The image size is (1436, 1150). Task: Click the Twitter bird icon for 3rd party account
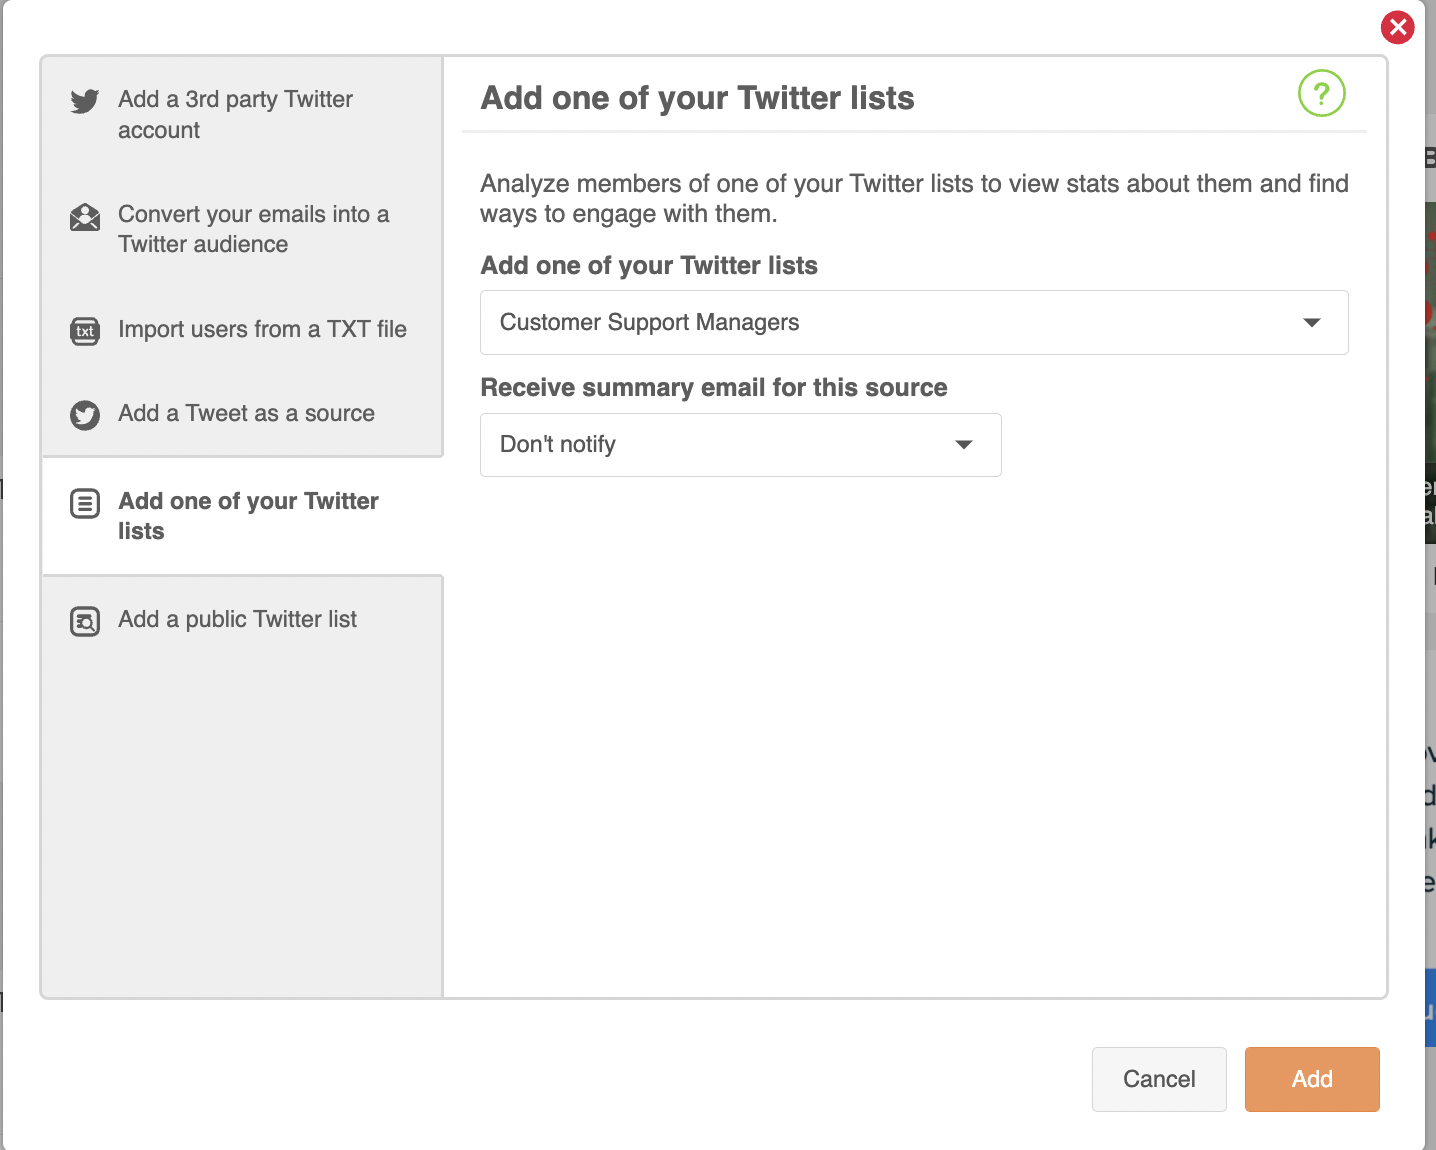tap(85, 101)
